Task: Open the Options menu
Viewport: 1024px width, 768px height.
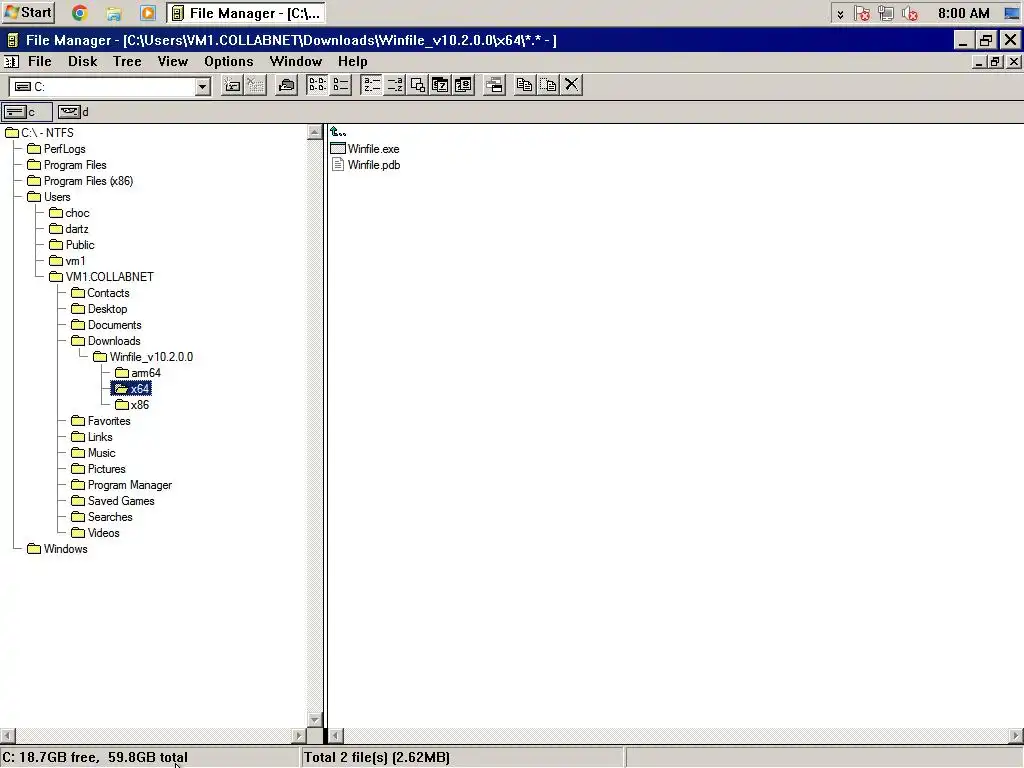Action: point(229,61)
